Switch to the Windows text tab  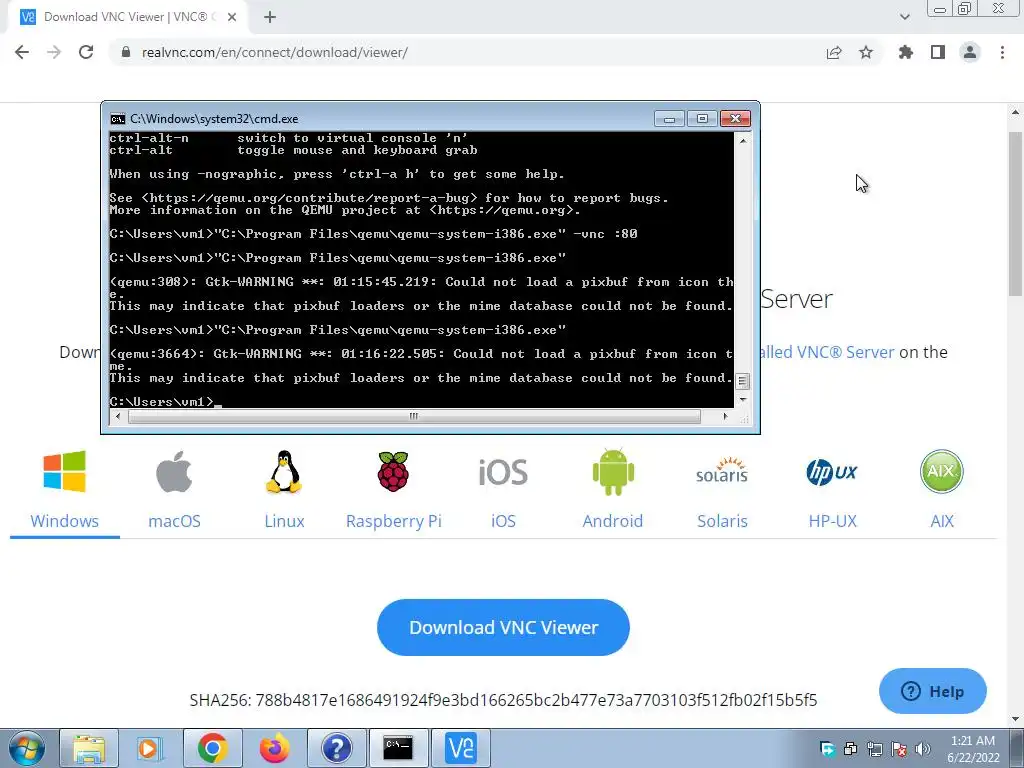(x=65, y=521)
